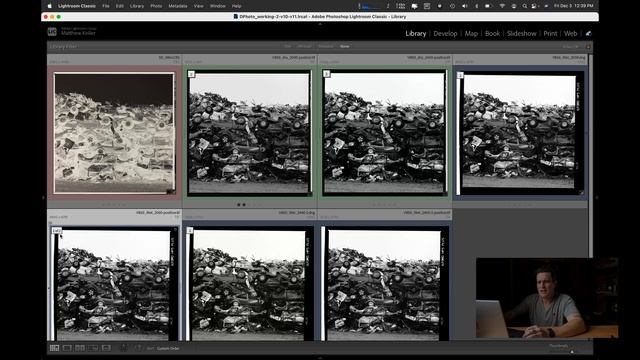Open the Library menu

137,6
